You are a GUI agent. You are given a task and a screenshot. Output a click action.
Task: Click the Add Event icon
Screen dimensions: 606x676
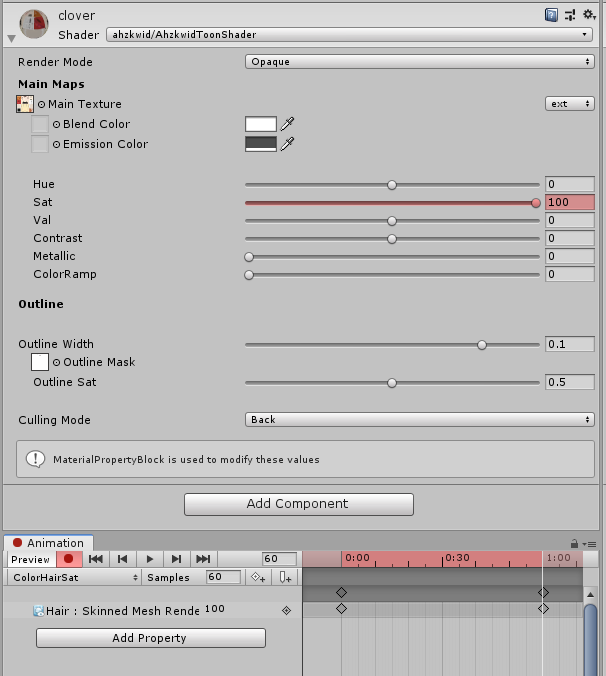click(285, 577)
